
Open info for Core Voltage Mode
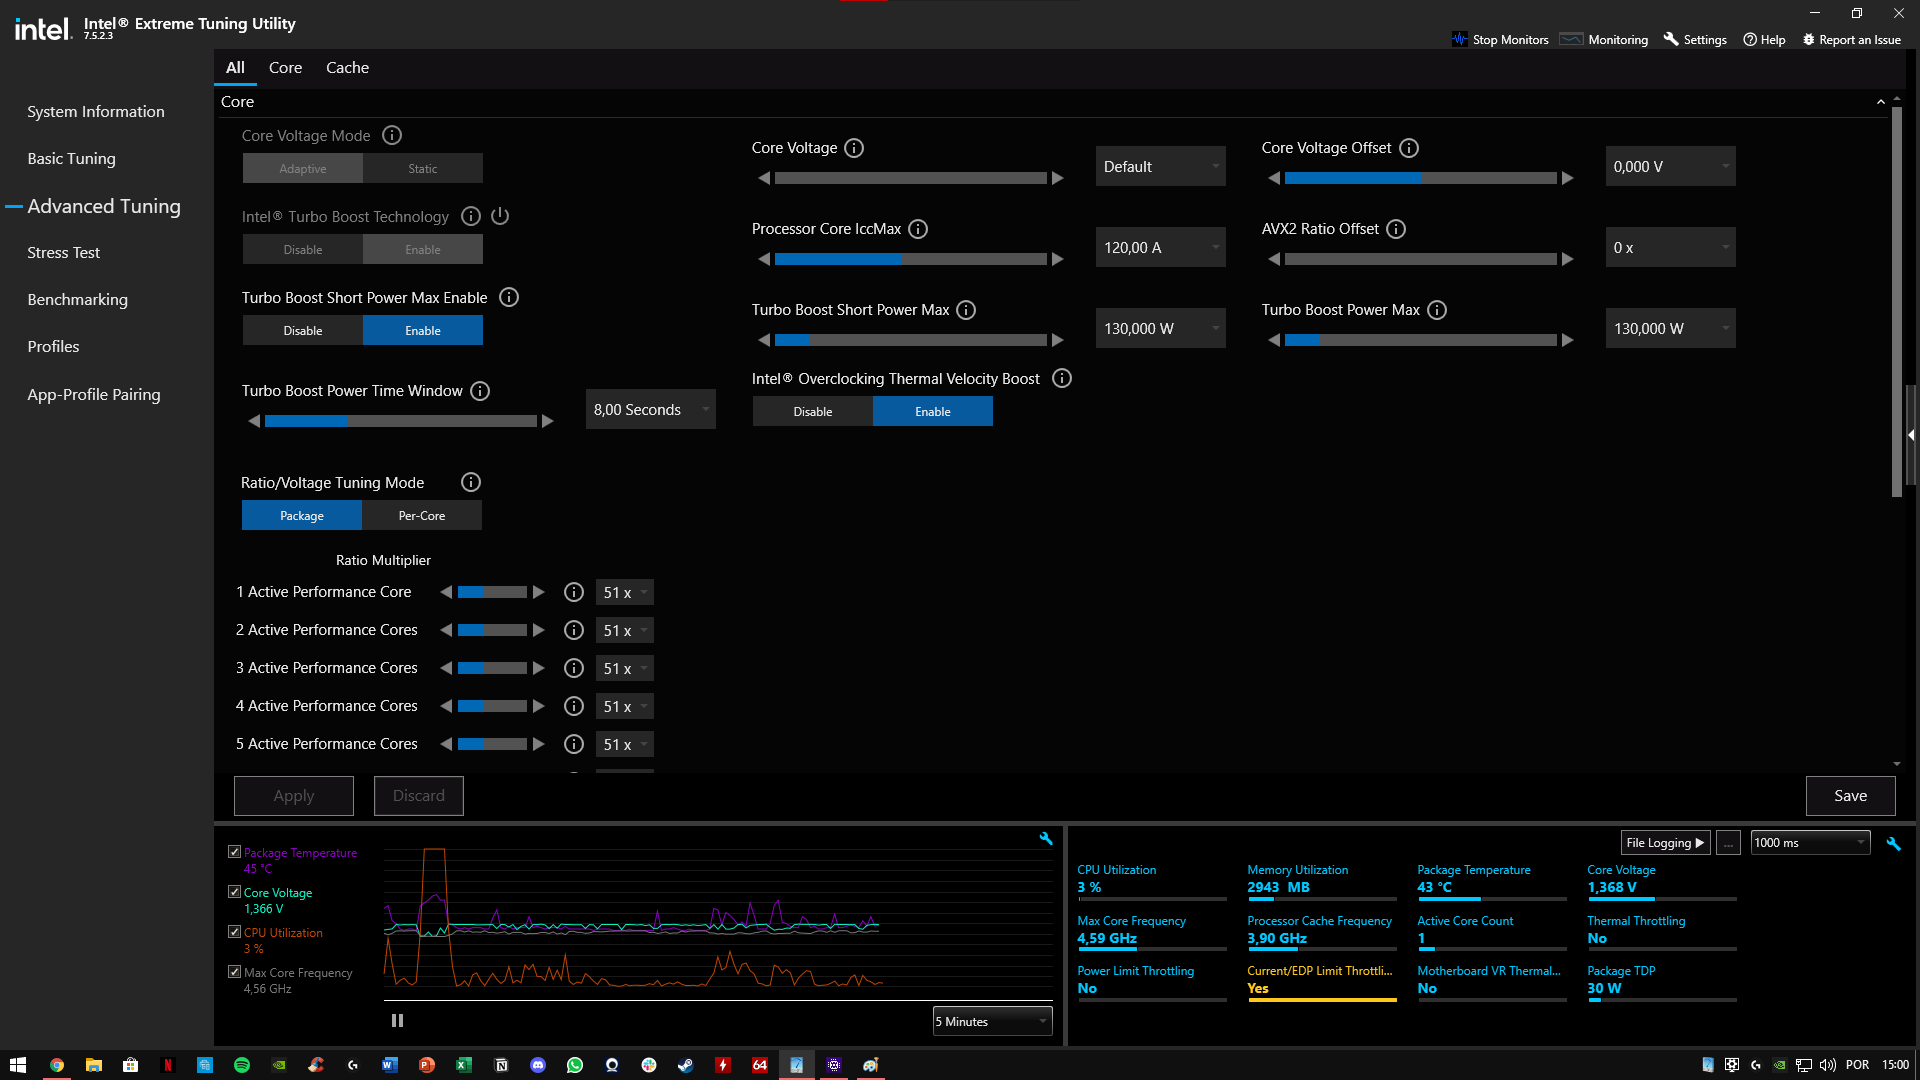tap(392, 135)
